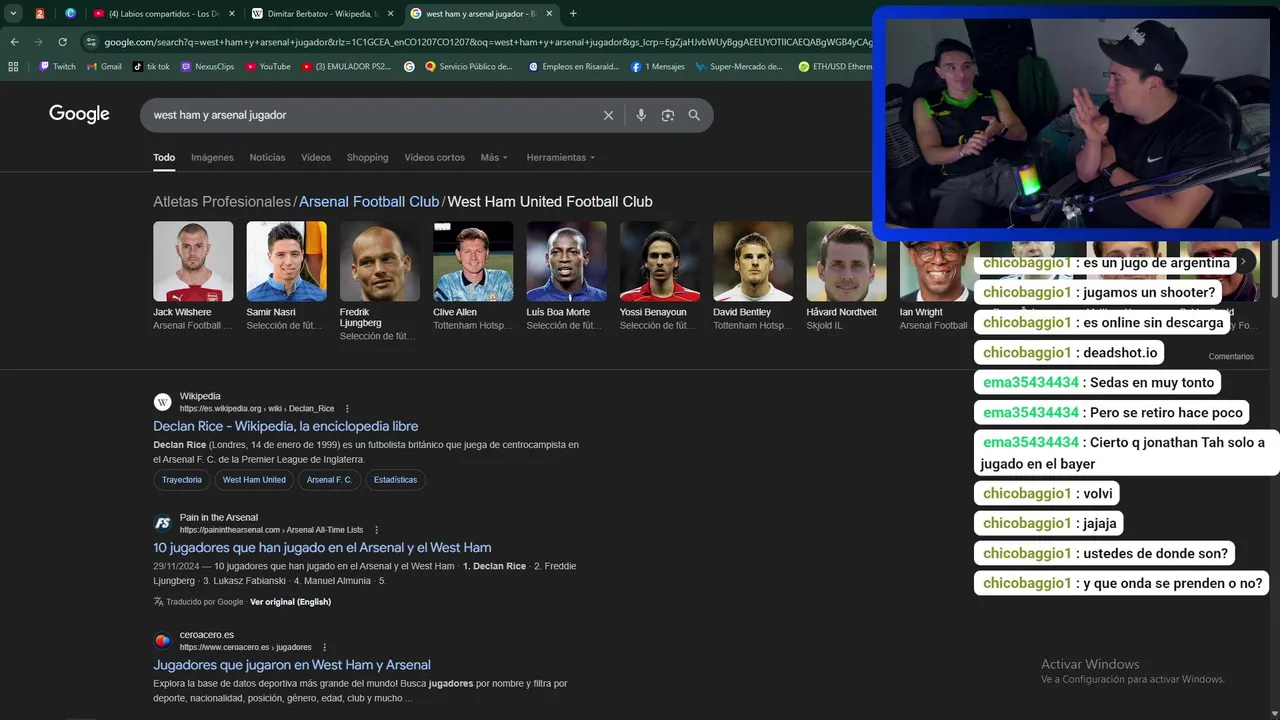Image resolution: width=1280 pixels, height=720 pixels.
Task: Advance player carousel with next arrow
Action: coord(1243,262)
